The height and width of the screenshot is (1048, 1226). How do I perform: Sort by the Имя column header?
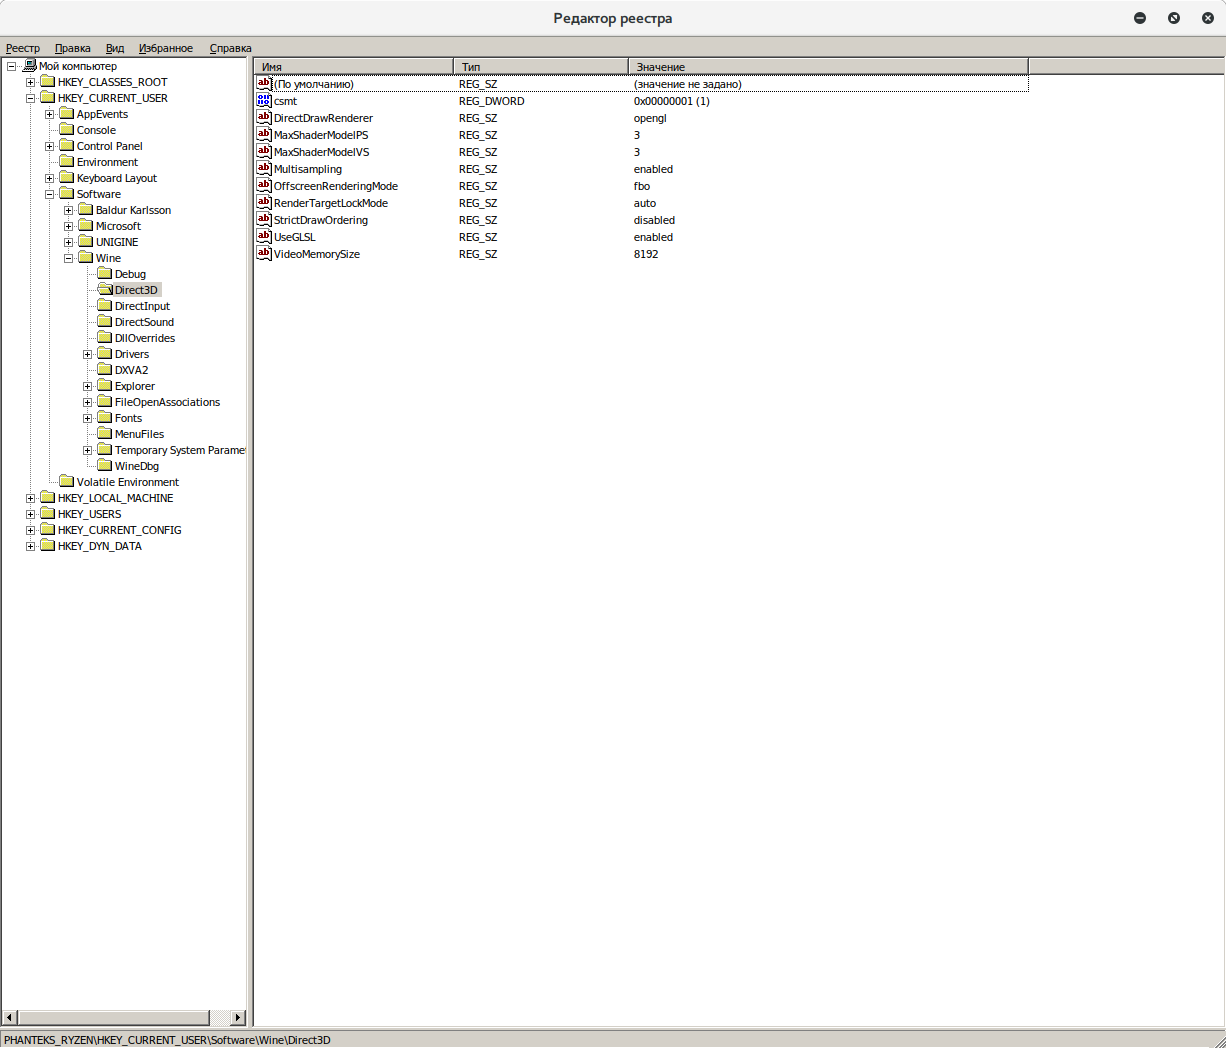[x=354, y=67]
